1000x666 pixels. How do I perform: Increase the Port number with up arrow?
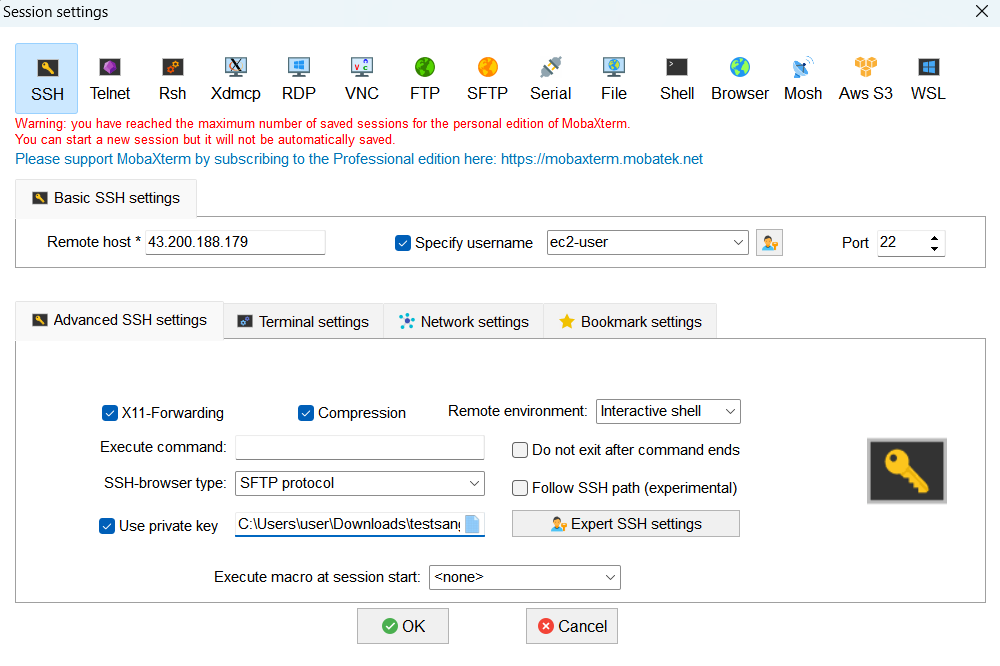click(934, 238)
